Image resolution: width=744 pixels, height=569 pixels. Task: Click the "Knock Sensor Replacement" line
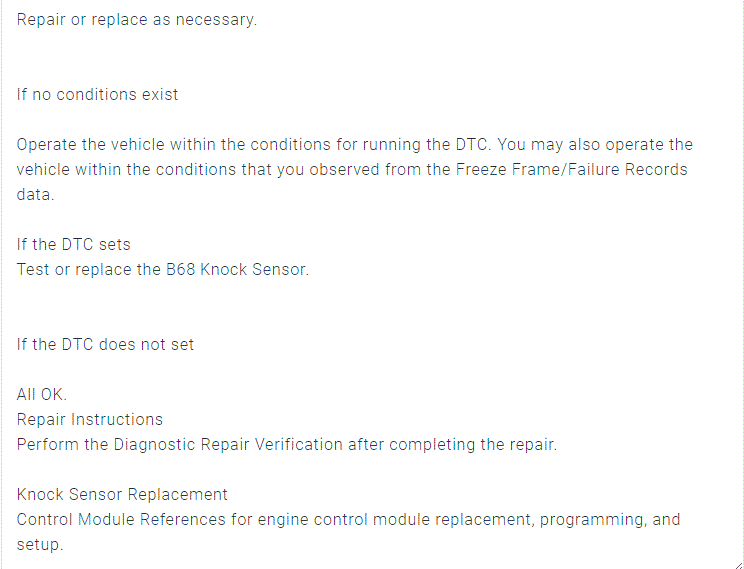pyautogui.click(x=122, y=494)
